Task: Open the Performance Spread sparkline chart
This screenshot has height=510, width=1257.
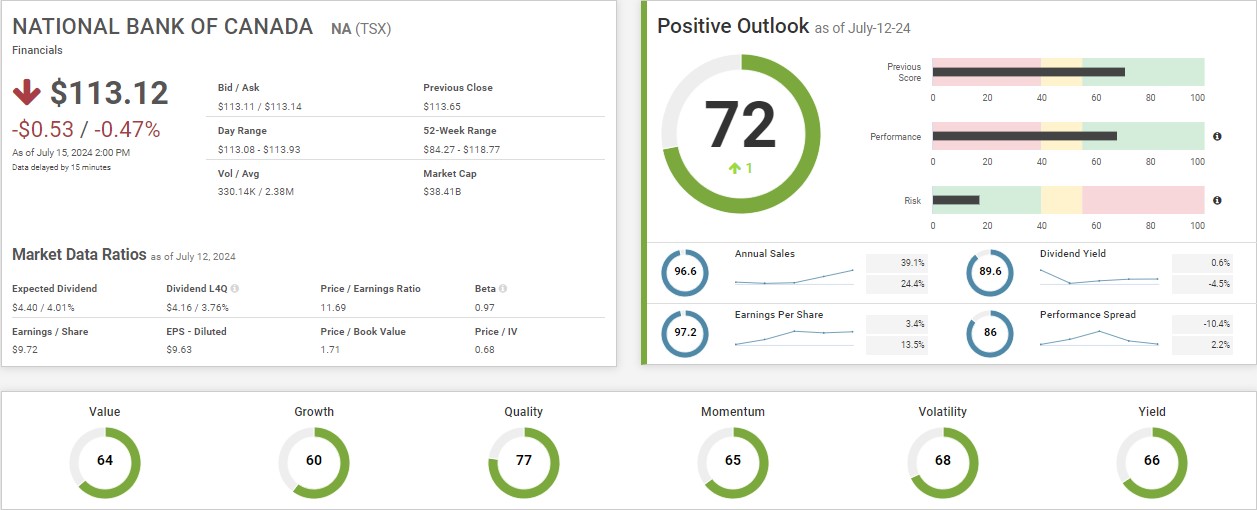Action: coord(1099,337)
